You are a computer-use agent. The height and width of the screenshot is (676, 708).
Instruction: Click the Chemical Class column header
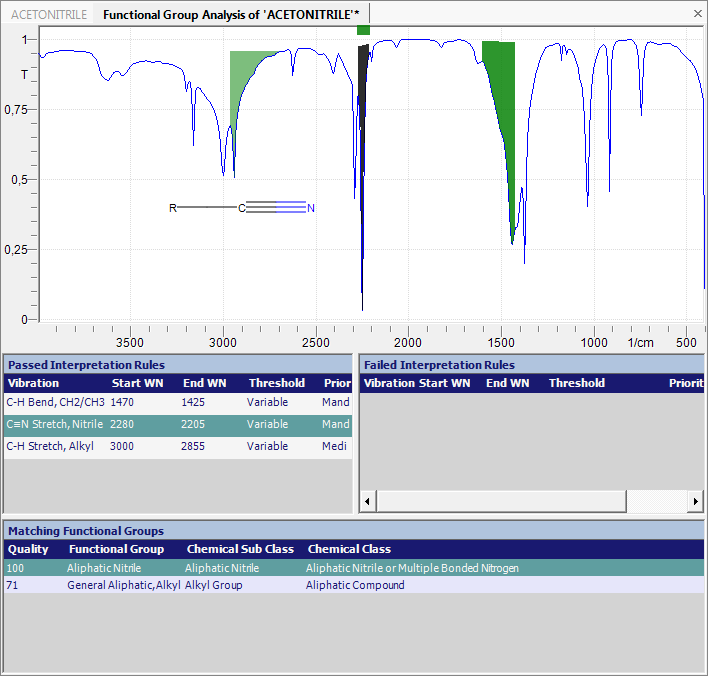pyautogui.click(x=349, y=549)
